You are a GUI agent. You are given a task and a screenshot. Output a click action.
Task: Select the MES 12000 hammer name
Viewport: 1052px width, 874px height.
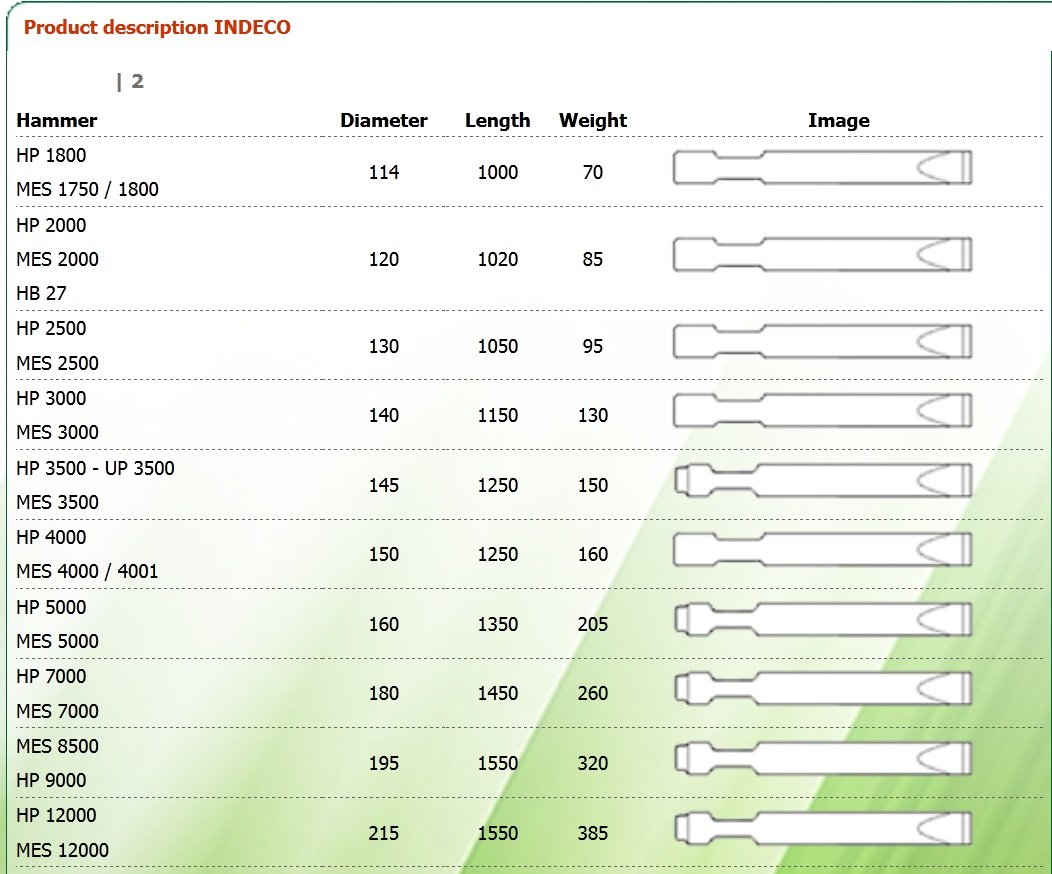pos(62,850)
